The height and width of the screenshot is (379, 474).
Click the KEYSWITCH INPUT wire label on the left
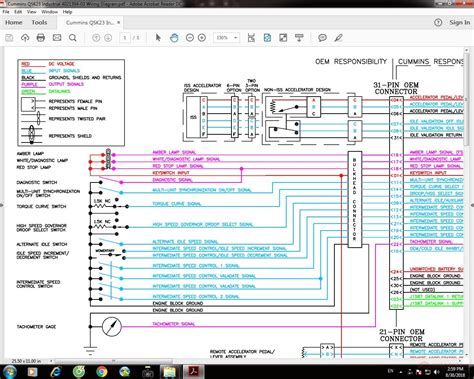171,173
